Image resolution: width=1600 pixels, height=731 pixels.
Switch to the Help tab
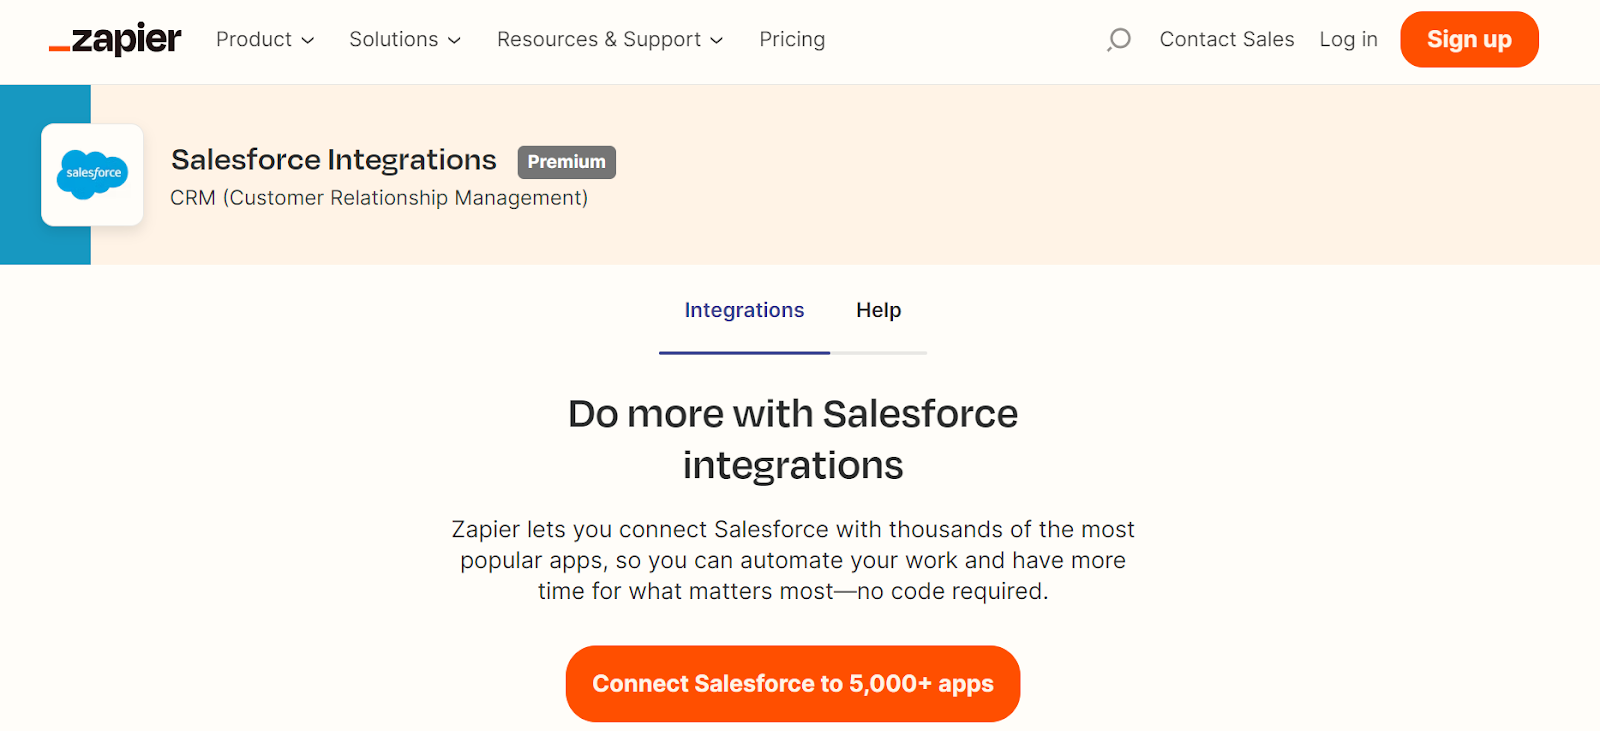coord(878,311)
